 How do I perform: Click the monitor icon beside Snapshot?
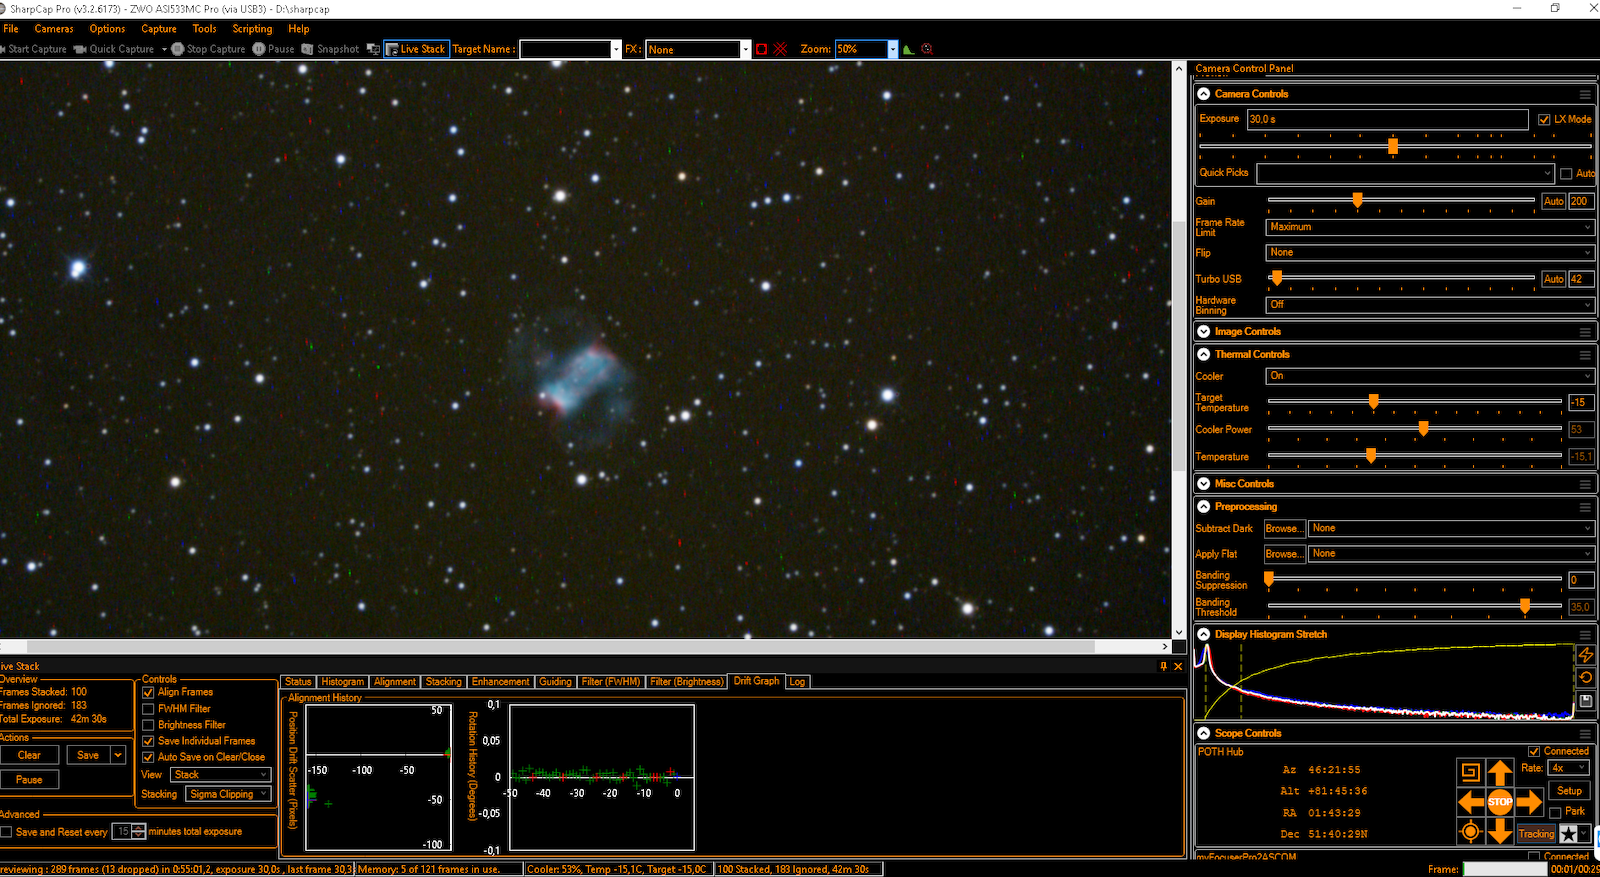click(x=374, y=49)
